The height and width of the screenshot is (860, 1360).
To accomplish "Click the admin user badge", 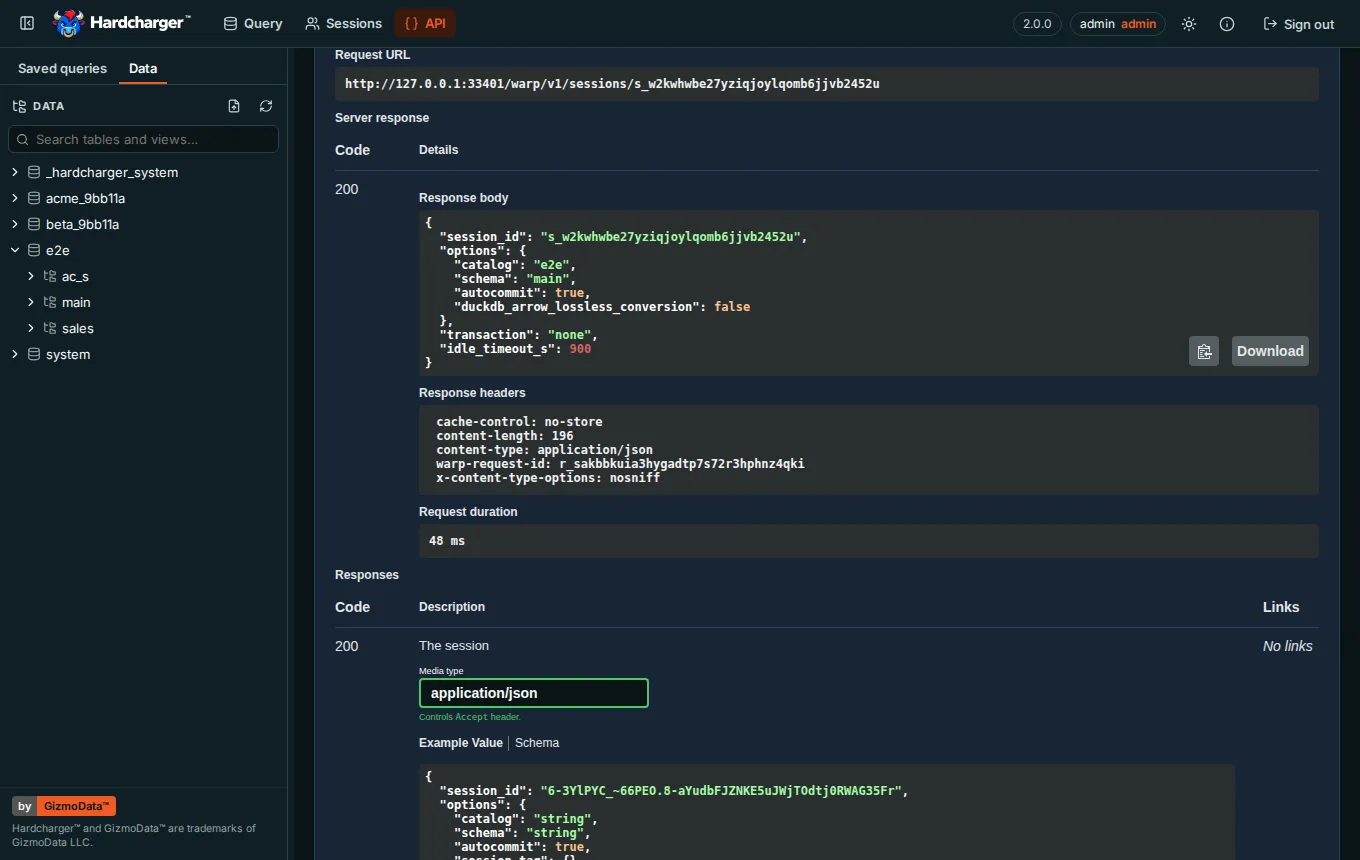I will coord(1118,24).
